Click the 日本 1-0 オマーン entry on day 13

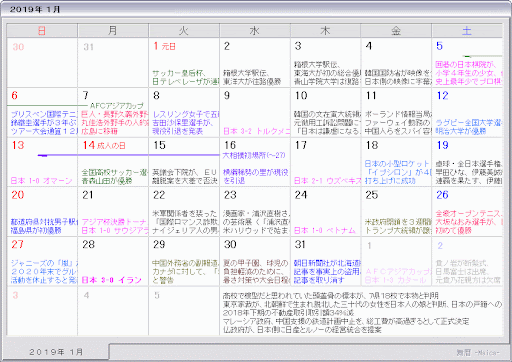pyautogui.click(x=41, y=181)
